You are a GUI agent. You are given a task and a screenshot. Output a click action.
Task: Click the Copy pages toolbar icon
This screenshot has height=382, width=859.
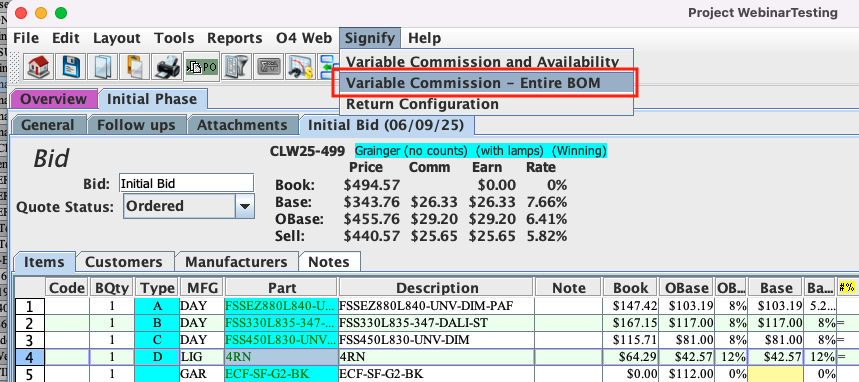(102, 67)
